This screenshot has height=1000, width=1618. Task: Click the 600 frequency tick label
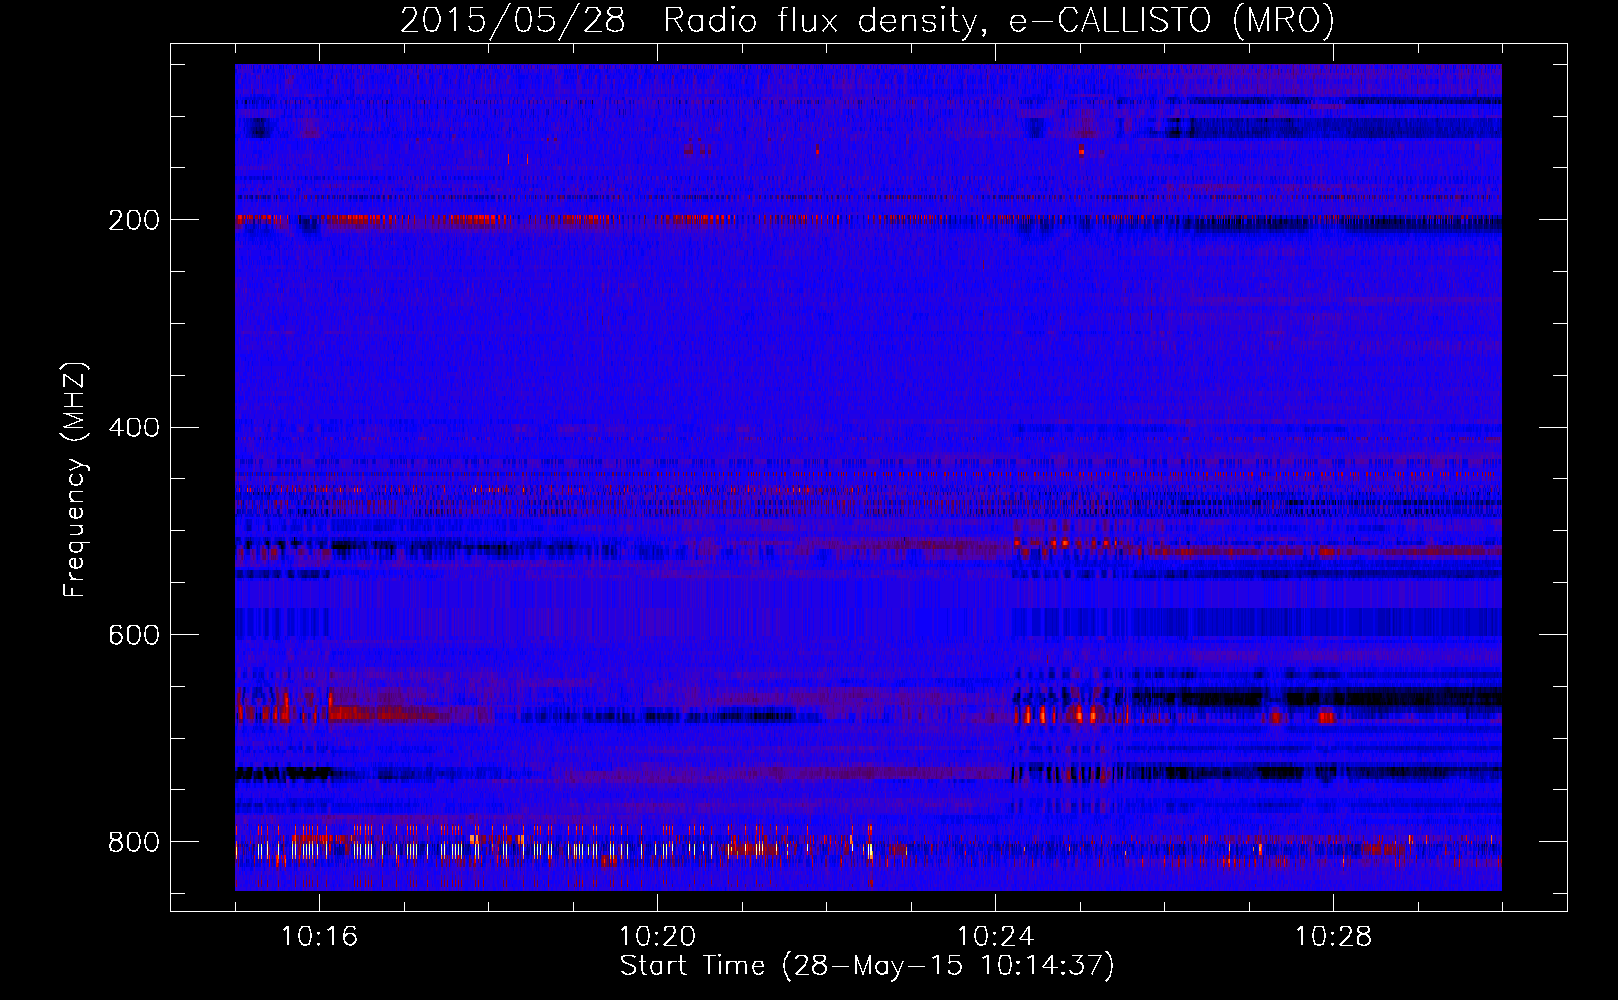pyautogui.click(x=134, y=636)
